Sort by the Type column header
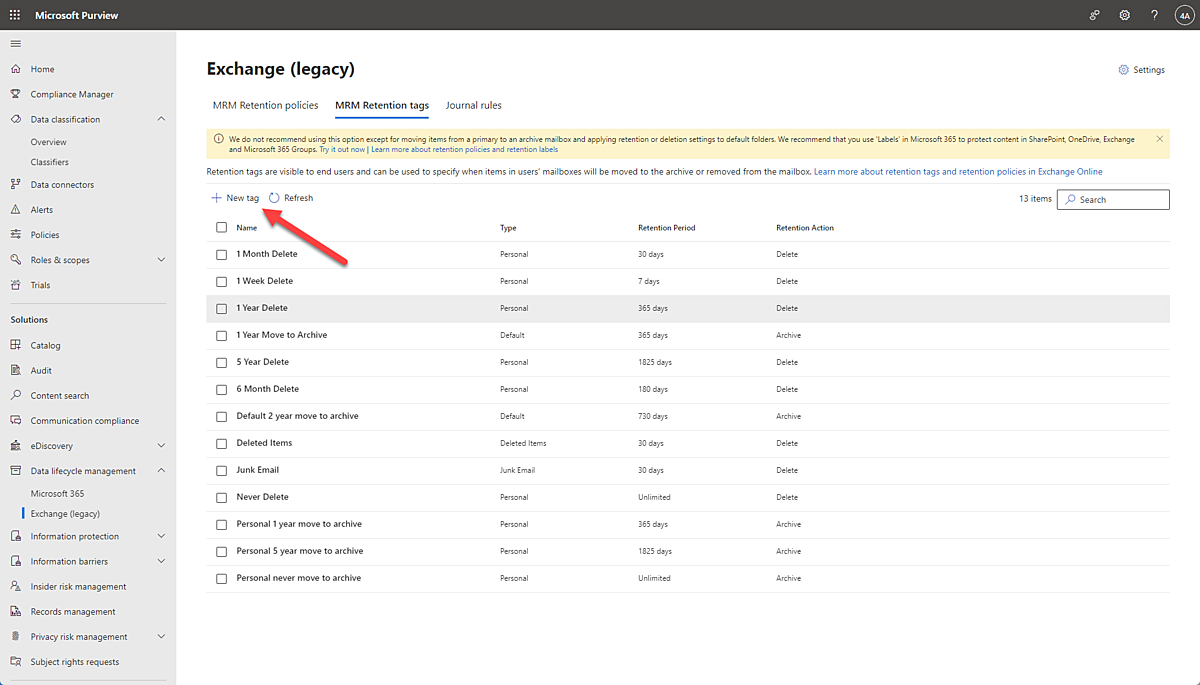The width and height of the screenshot is (1200, 685). click(x=508, y=228)
